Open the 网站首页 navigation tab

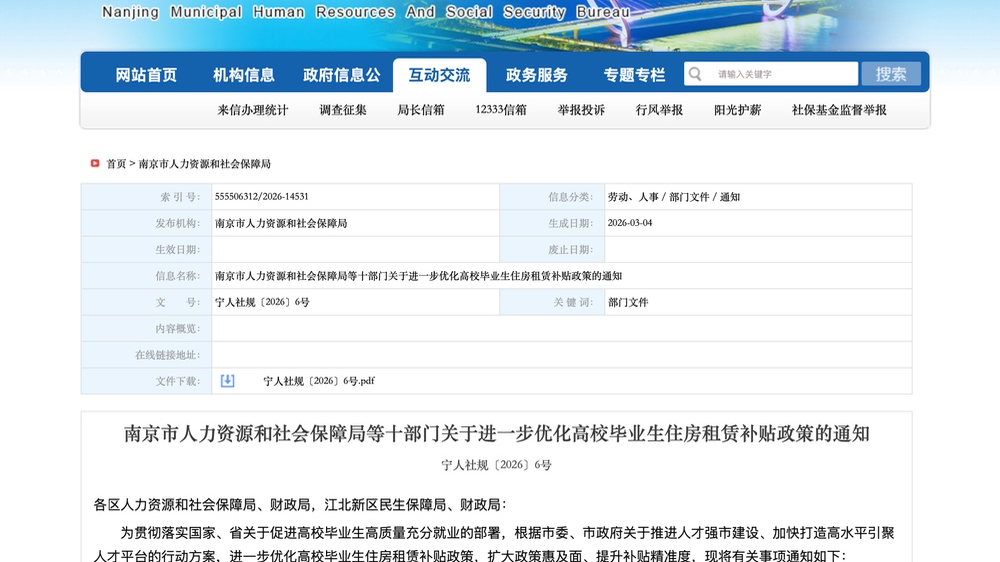click(146, 75)
